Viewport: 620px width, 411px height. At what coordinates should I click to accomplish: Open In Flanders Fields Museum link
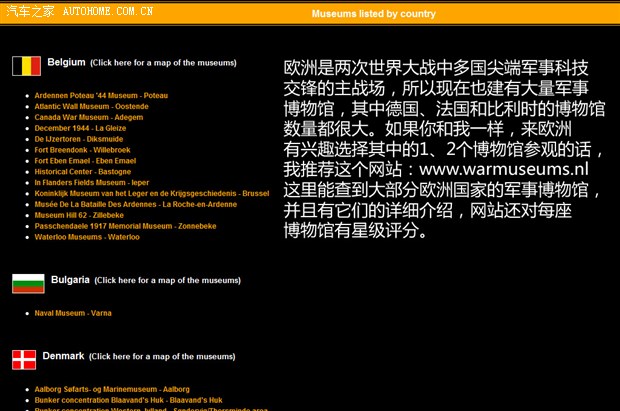pyautogui.click(x=91, y=182)
